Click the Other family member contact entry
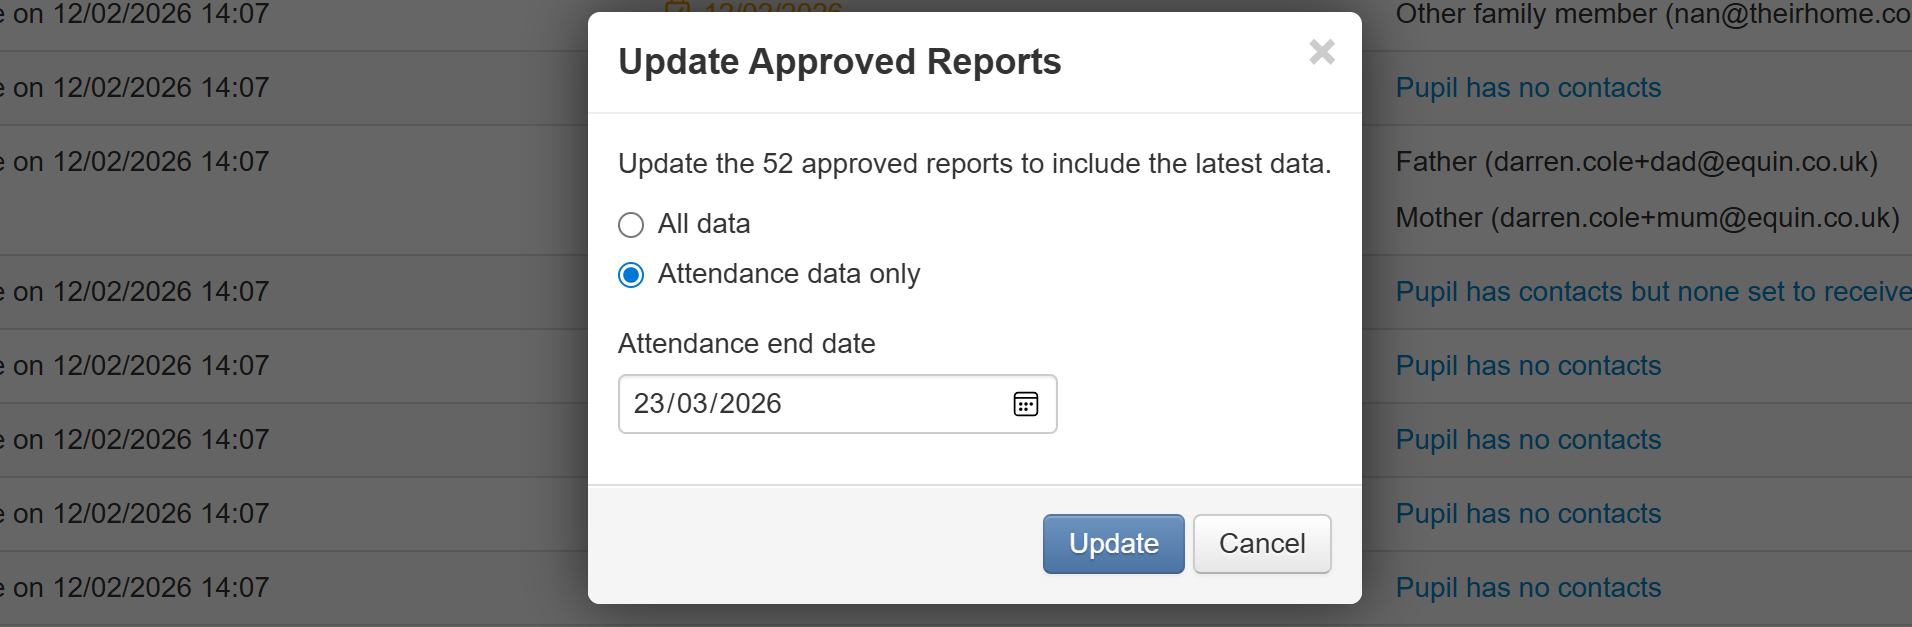Image resolution: width=1912 pixels, height=627 pixels. coord(1652,14)
